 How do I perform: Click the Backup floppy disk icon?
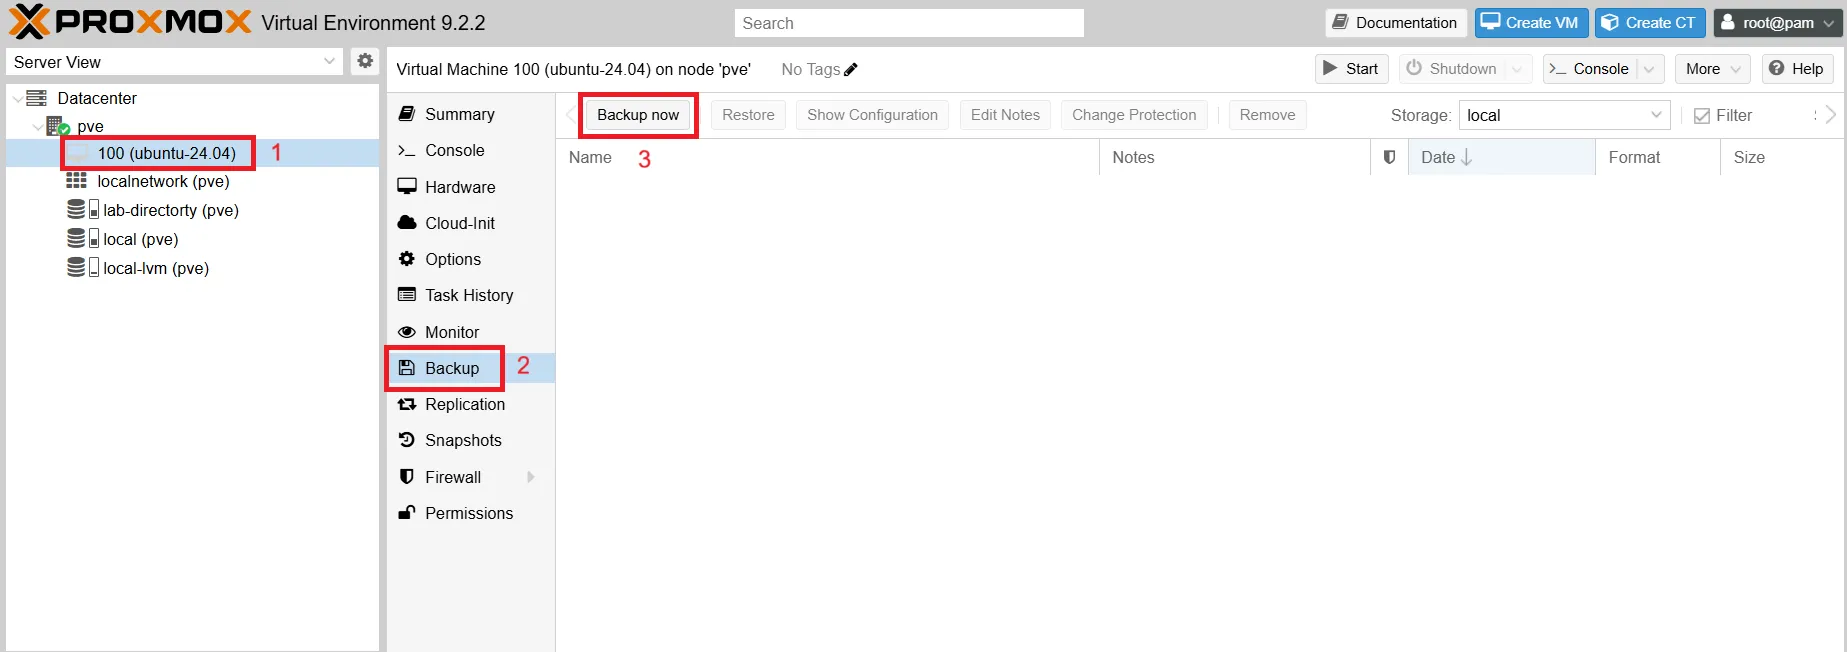407,368
